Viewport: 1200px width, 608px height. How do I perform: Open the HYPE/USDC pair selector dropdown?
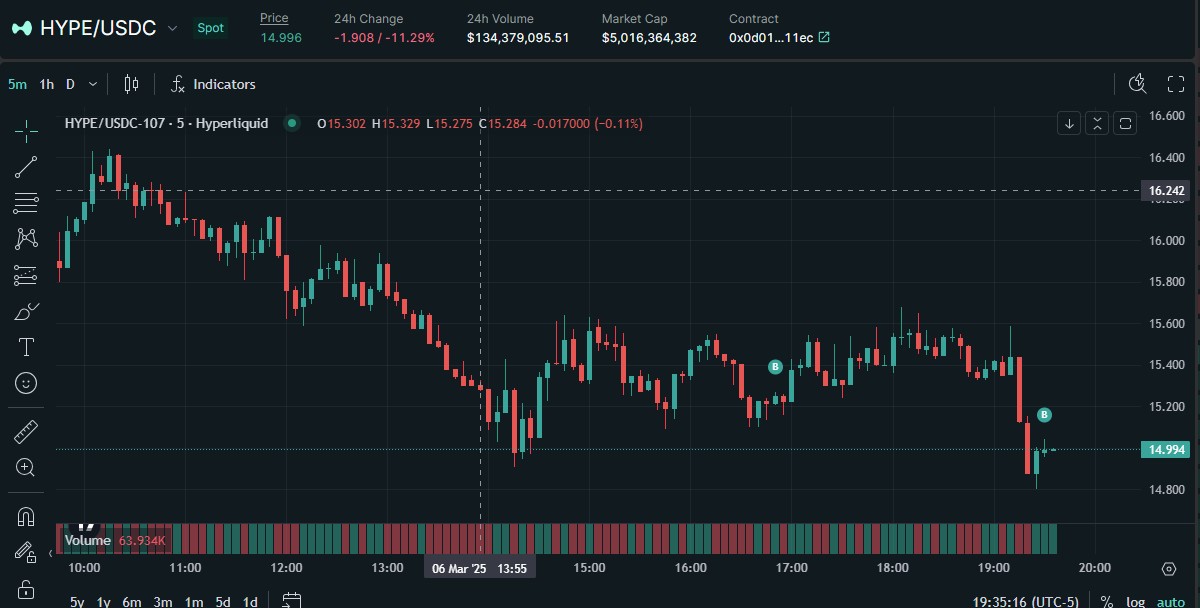(95, 28)
